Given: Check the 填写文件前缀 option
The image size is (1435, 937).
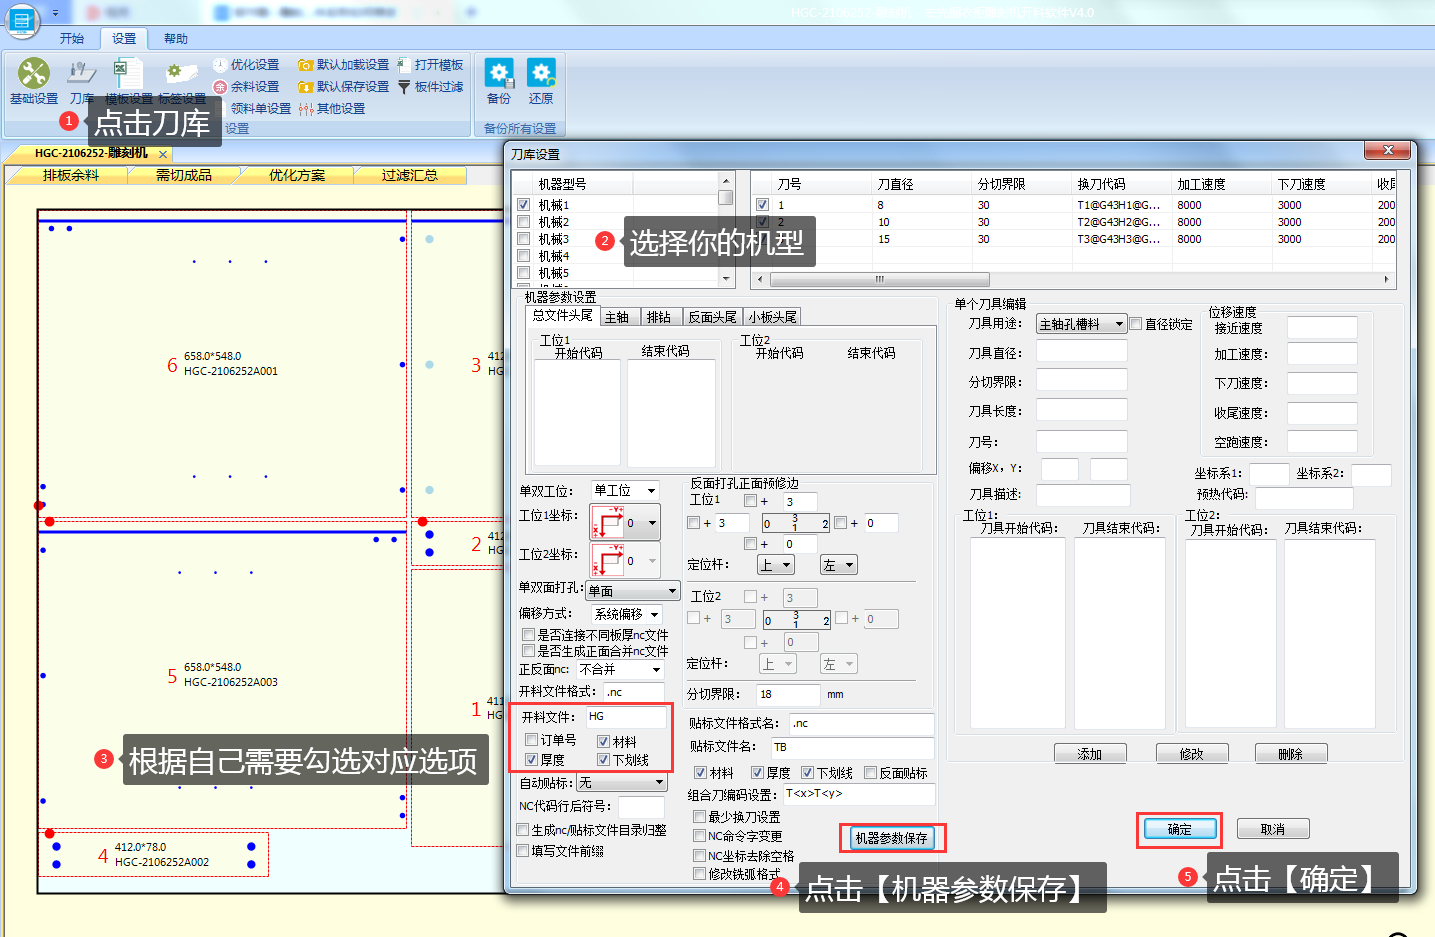Looking at the screenshot, I should click(522, 851).
